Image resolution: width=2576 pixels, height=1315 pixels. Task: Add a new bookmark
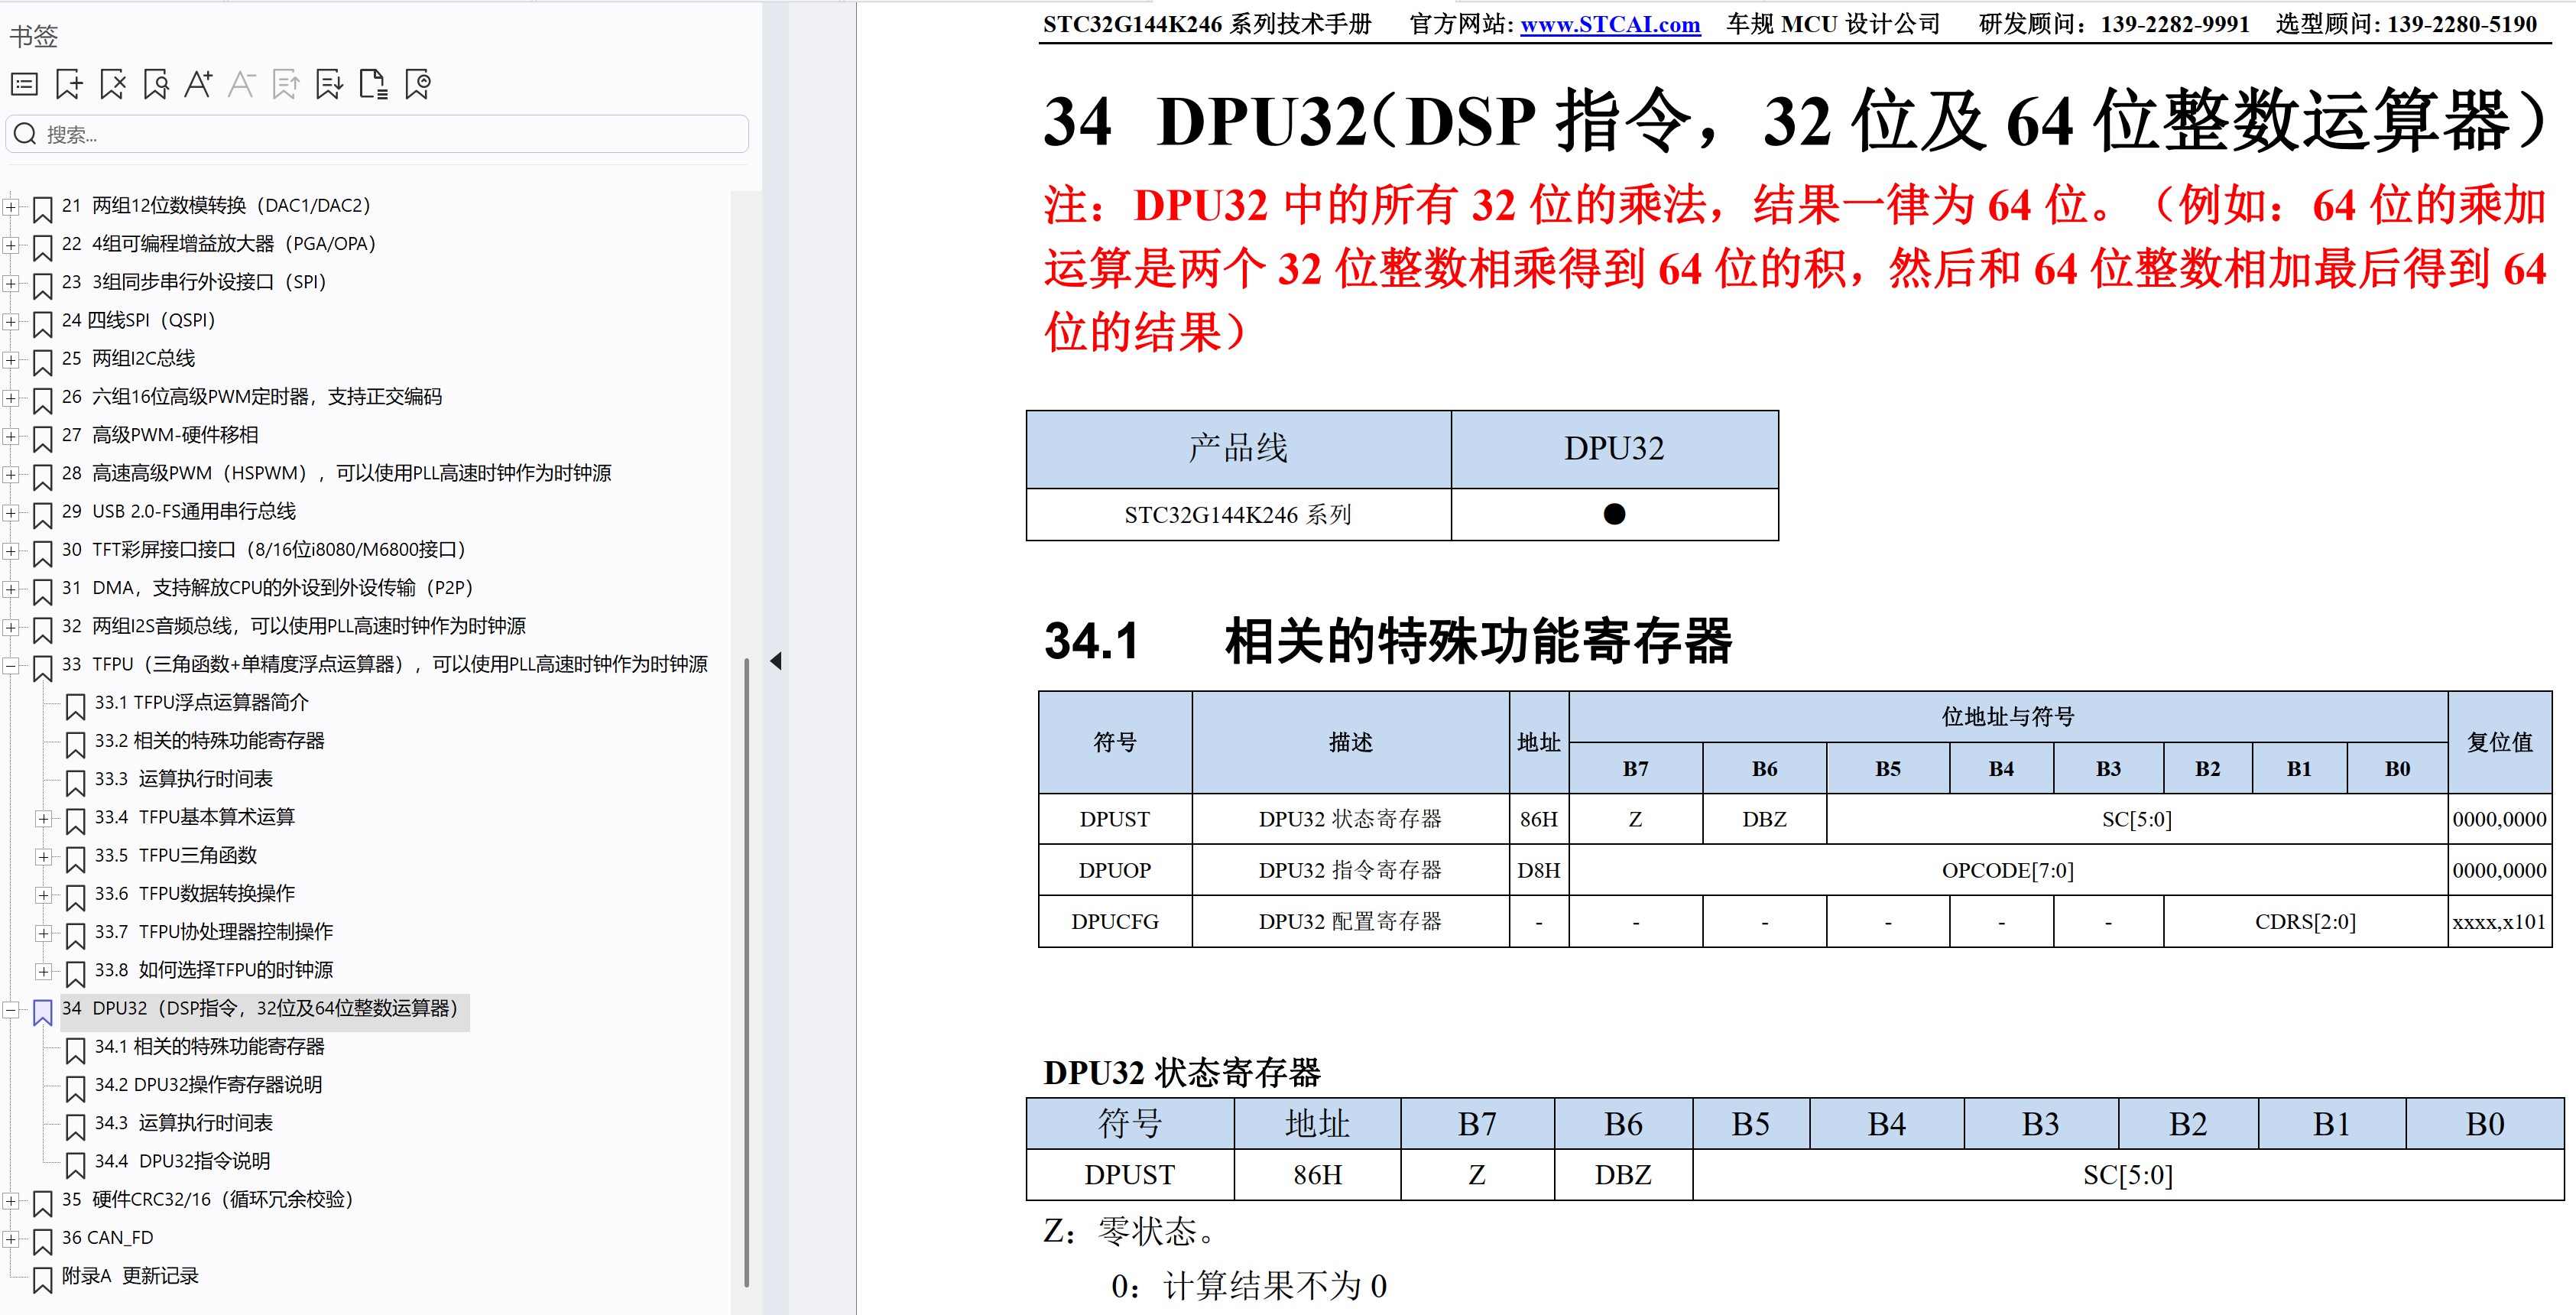click(x=67, y=84)
